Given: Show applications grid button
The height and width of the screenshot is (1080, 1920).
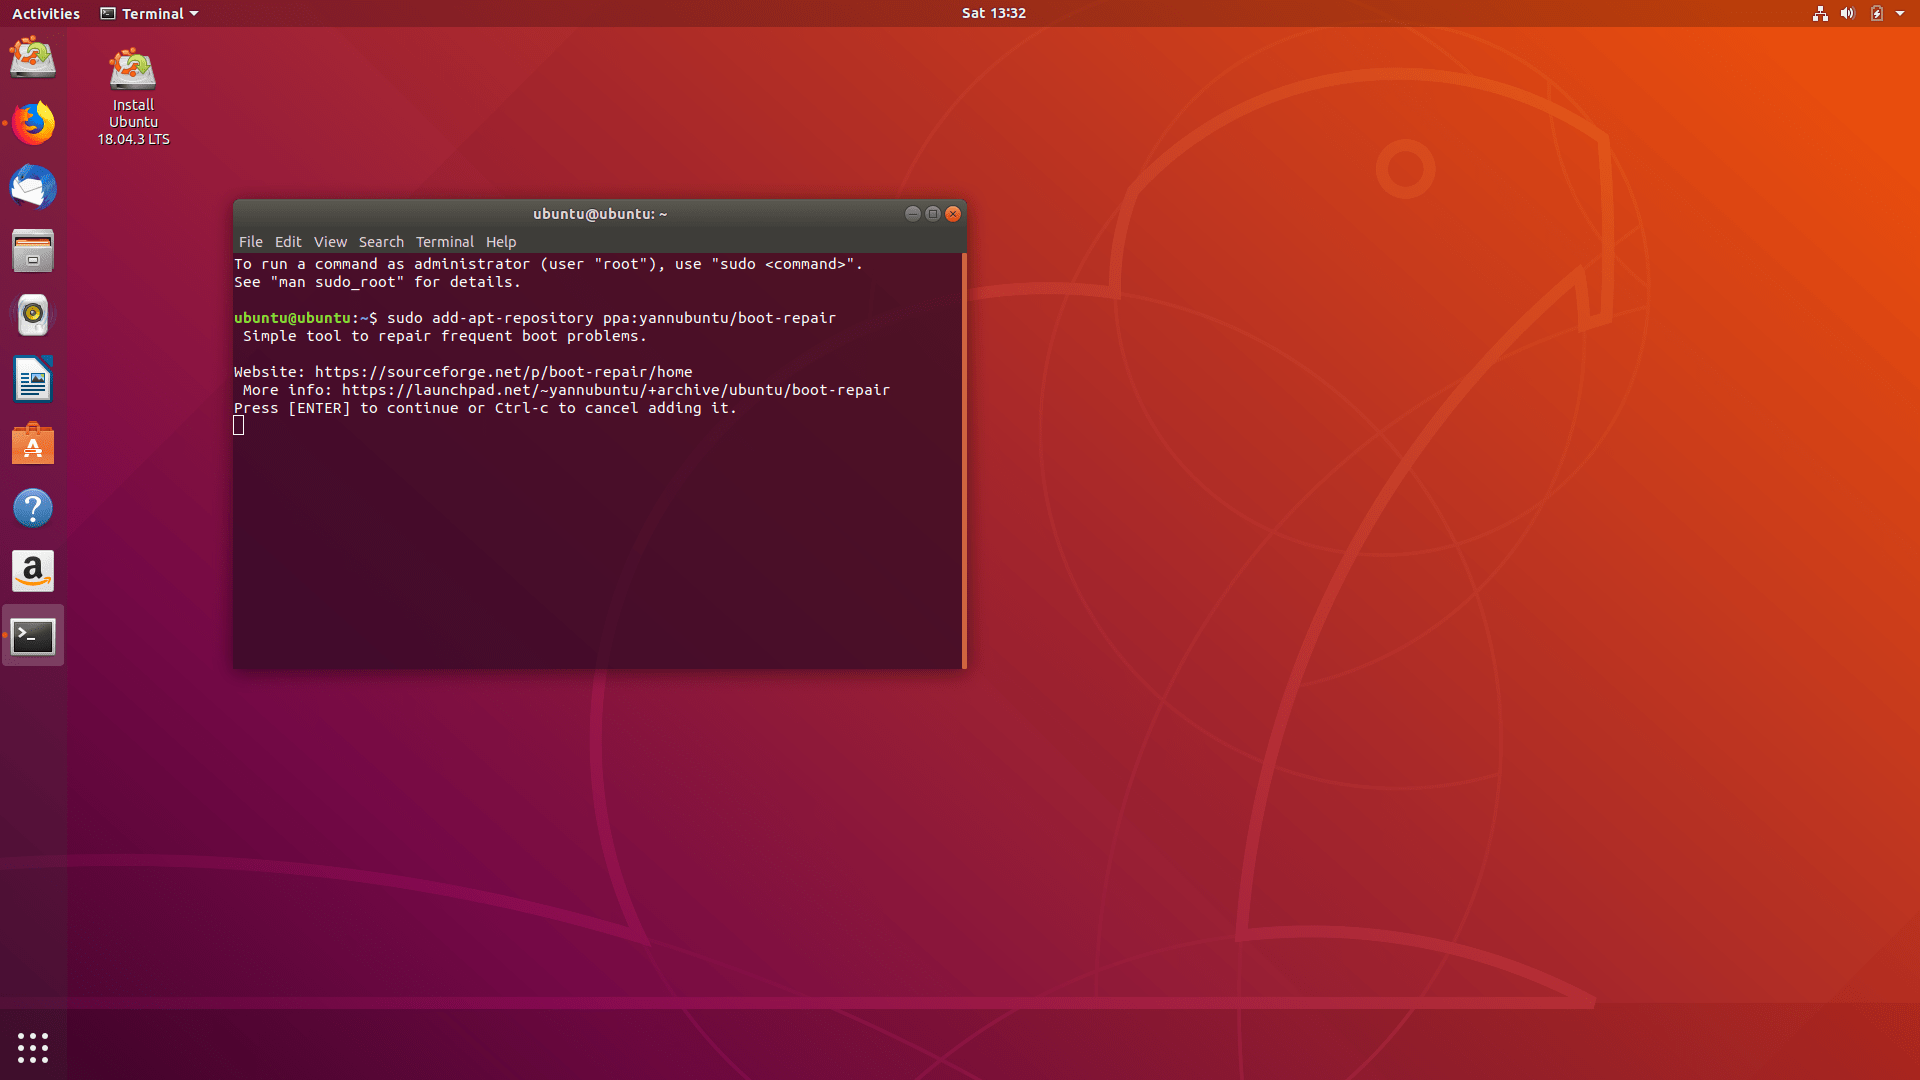Looking at the screenshot, I should point(33,1047).
